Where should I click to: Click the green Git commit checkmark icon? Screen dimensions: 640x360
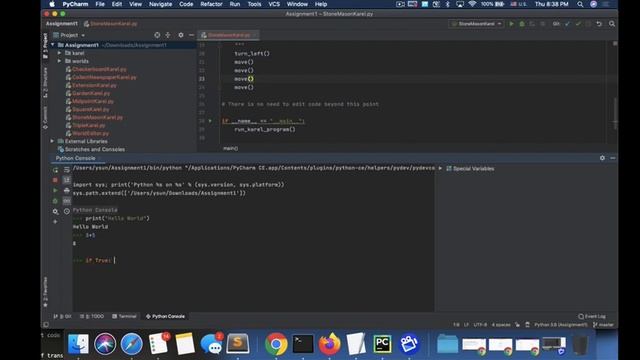578,24
